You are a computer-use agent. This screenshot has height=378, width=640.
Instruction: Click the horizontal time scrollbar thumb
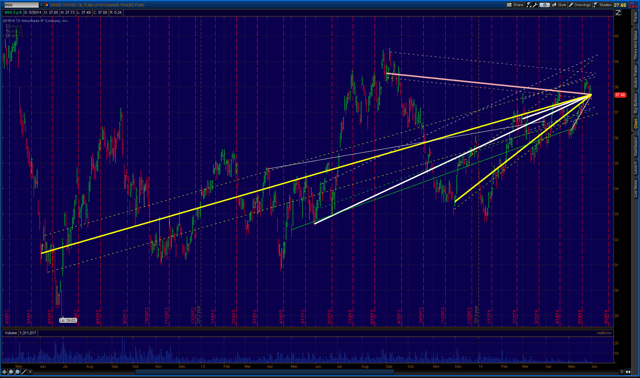pos(264,372)
